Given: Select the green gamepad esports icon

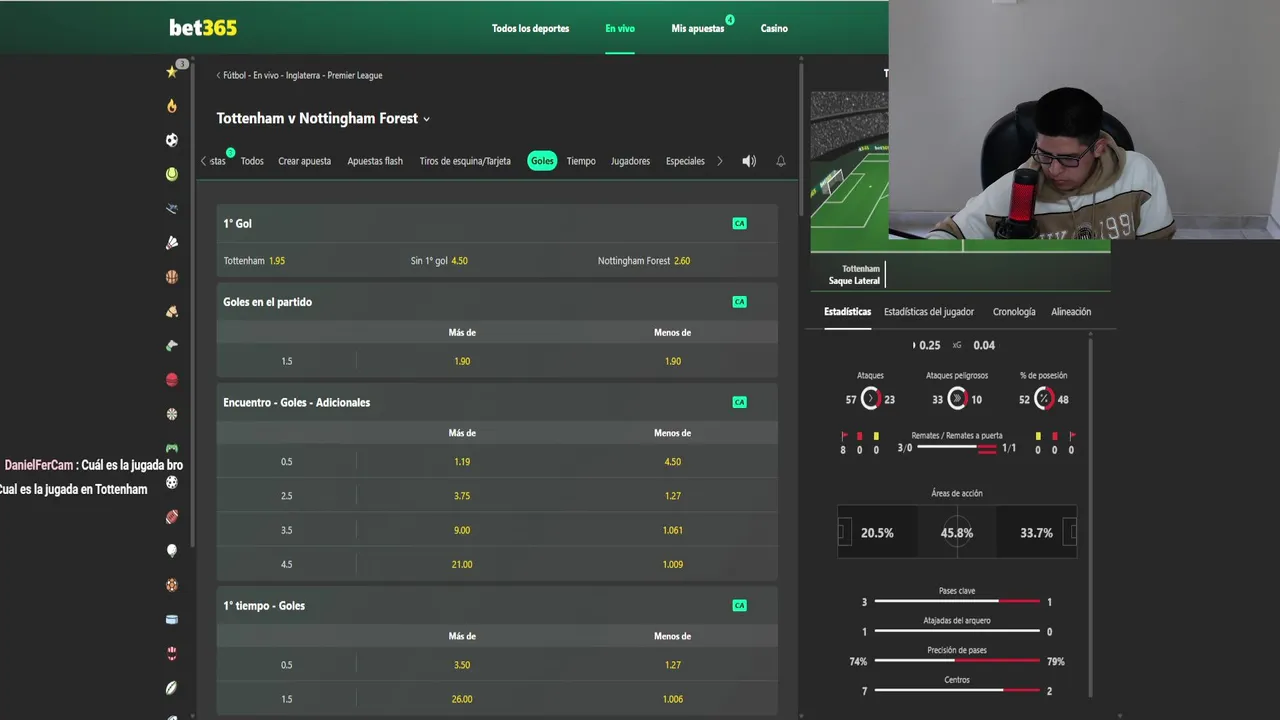Looking at the screenshot, I should pos(172,448).
